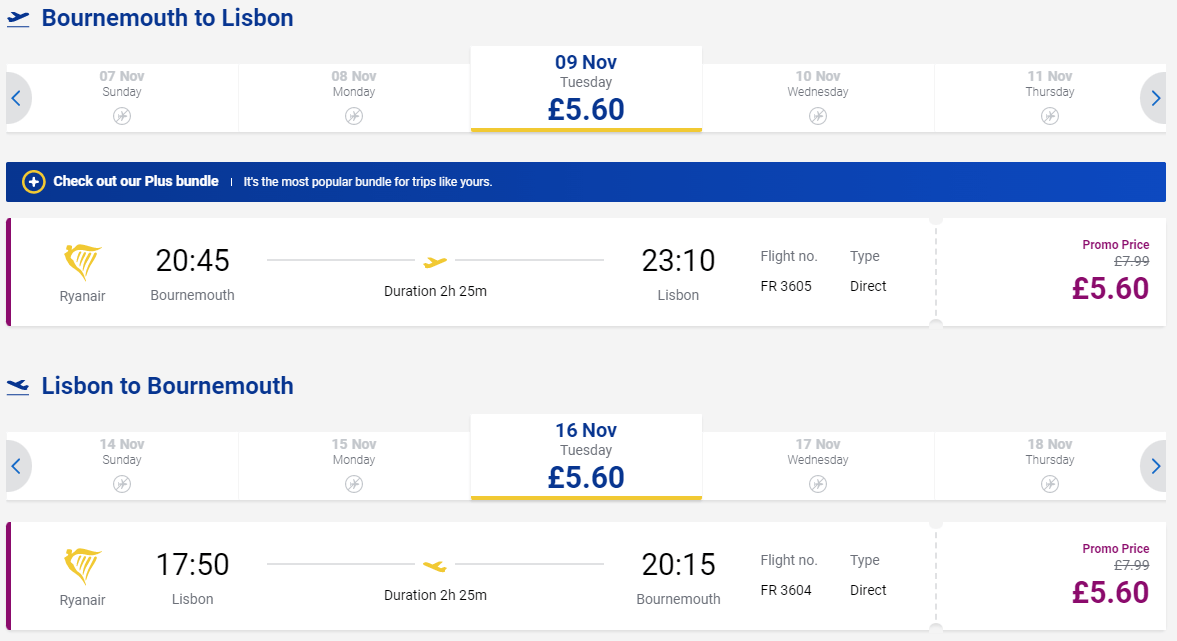Click the no-flight icon under 07 Nov Sunday
The image size is (1177, 641).
[x=122, y=116]
